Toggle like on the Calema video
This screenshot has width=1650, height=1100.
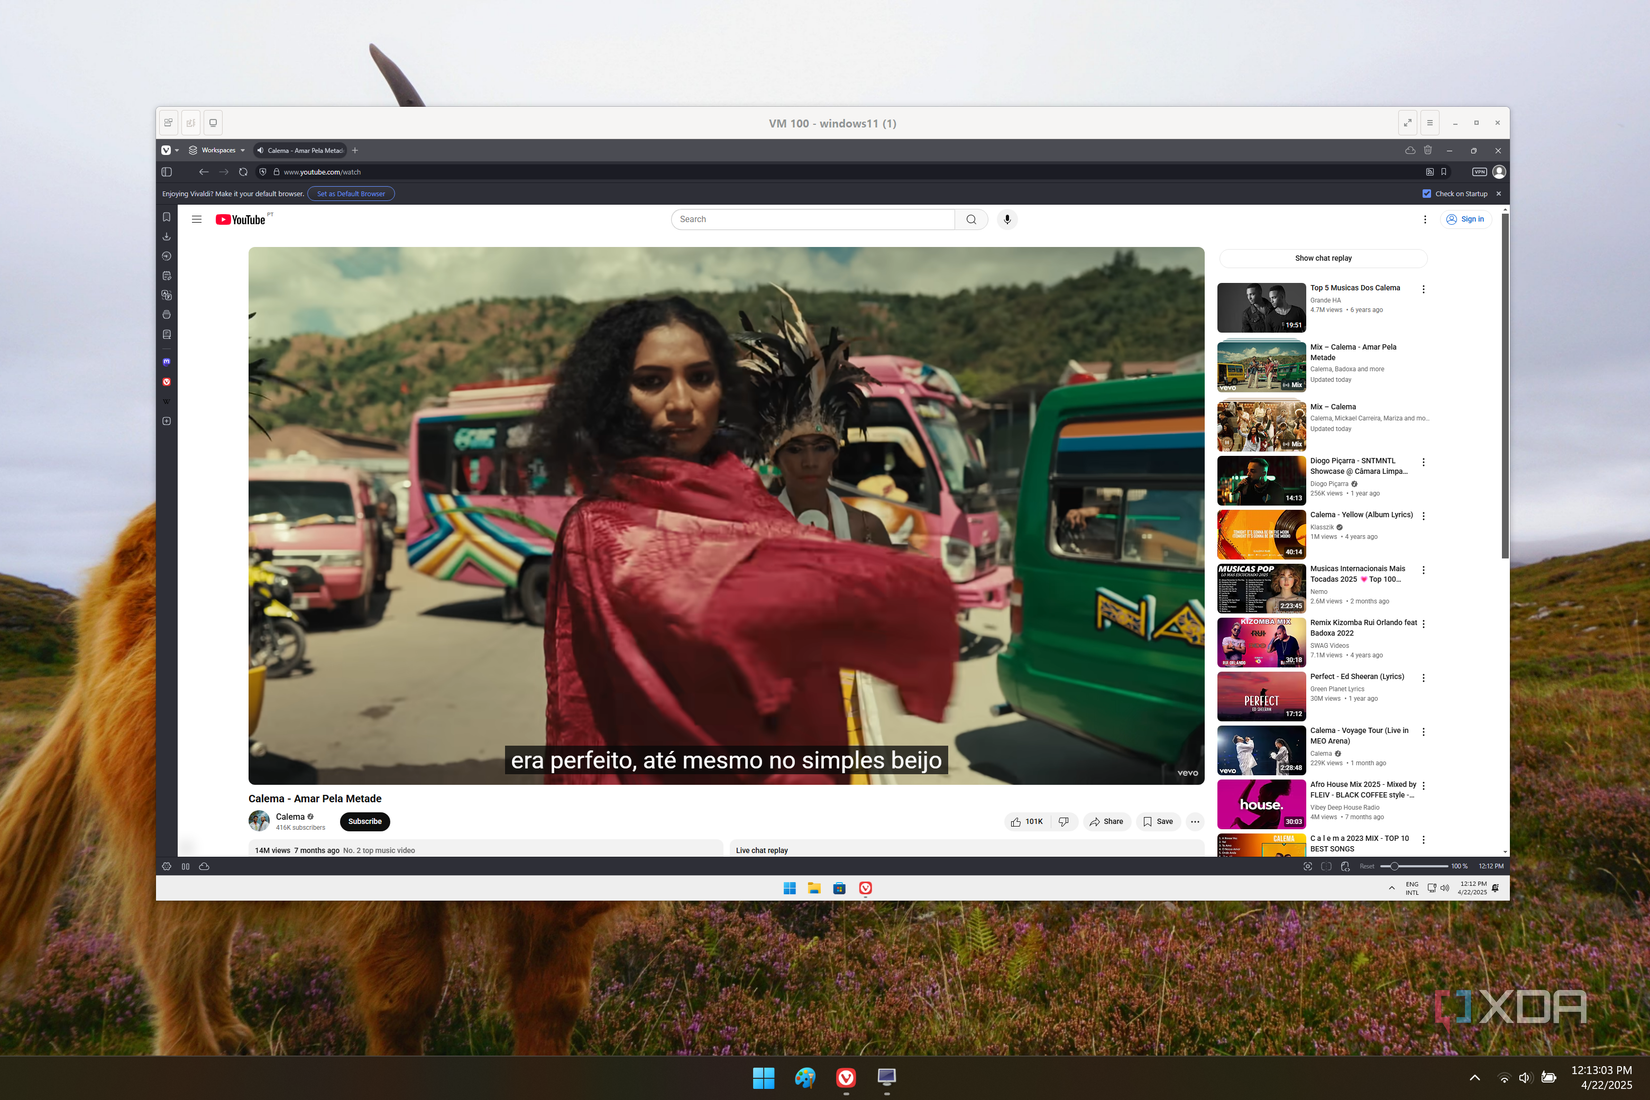coord(1022,821)
